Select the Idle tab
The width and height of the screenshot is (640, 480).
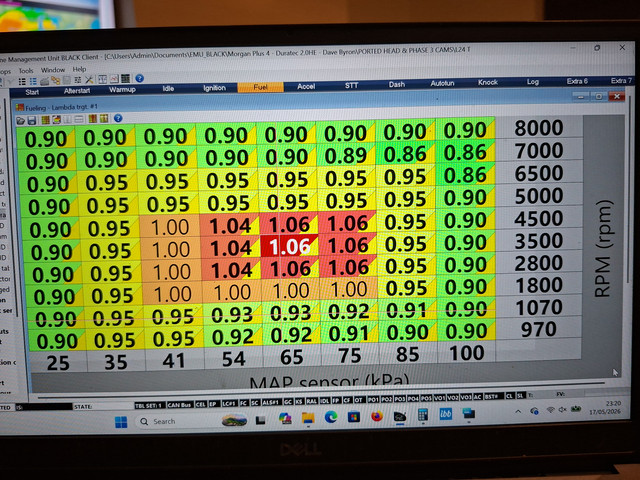(x=168, y=88)
